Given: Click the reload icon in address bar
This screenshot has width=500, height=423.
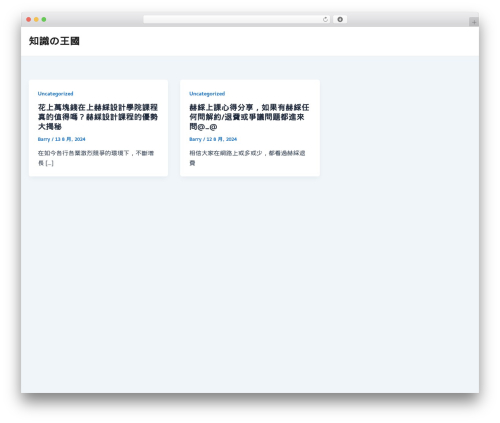Looking at the screenshot, I should [325, 20].
